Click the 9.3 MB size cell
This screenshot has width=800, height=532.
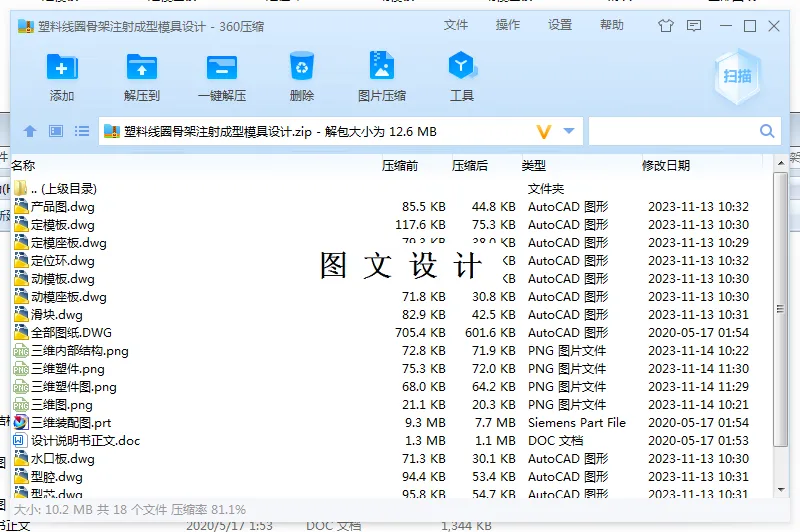425,422
